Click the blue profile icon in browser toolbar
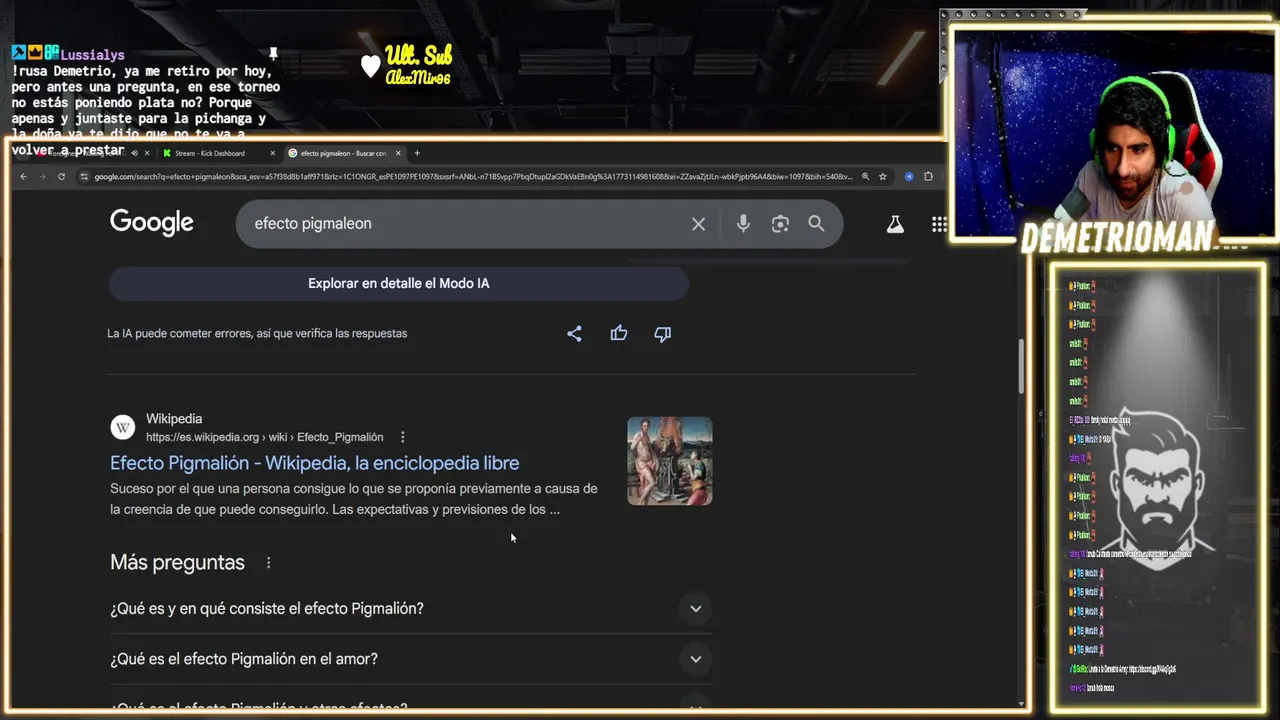This screenshot has height=720, width=1280. [909, 177]
